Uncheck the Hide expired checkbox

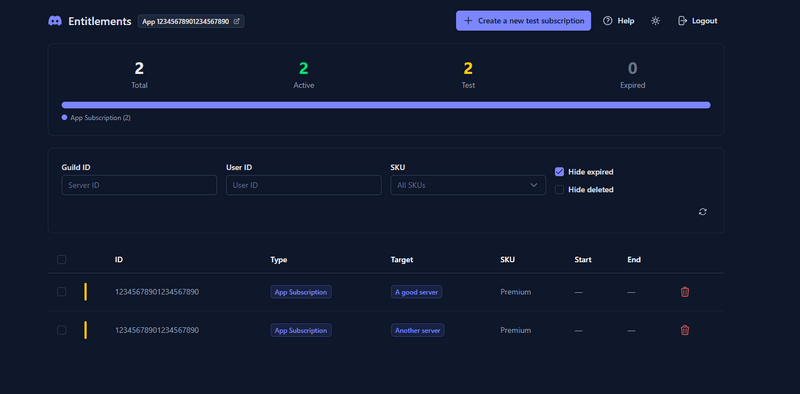[x=559, y=172]
